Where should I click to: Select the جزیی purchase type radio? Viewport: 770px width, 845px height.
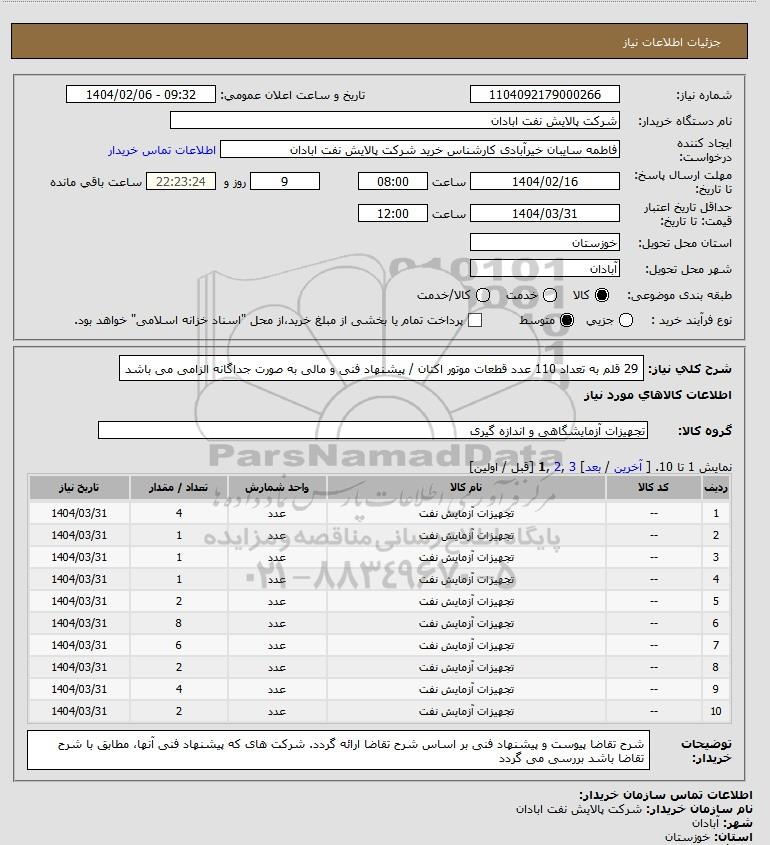(x=626, y=320)
